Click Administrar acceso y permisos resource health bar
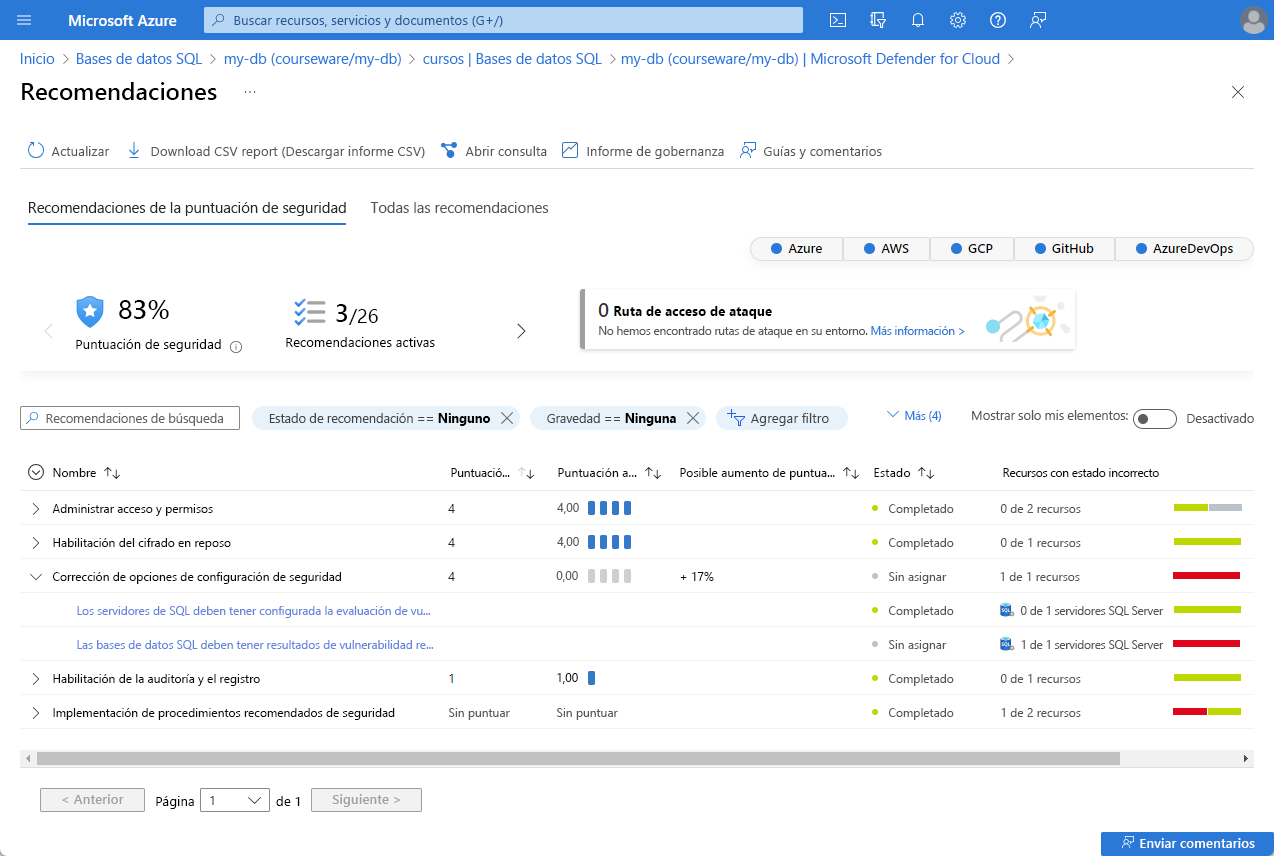Viewport: 1274px width, 856px height. pyautogui.click(x=1207, y=508)
